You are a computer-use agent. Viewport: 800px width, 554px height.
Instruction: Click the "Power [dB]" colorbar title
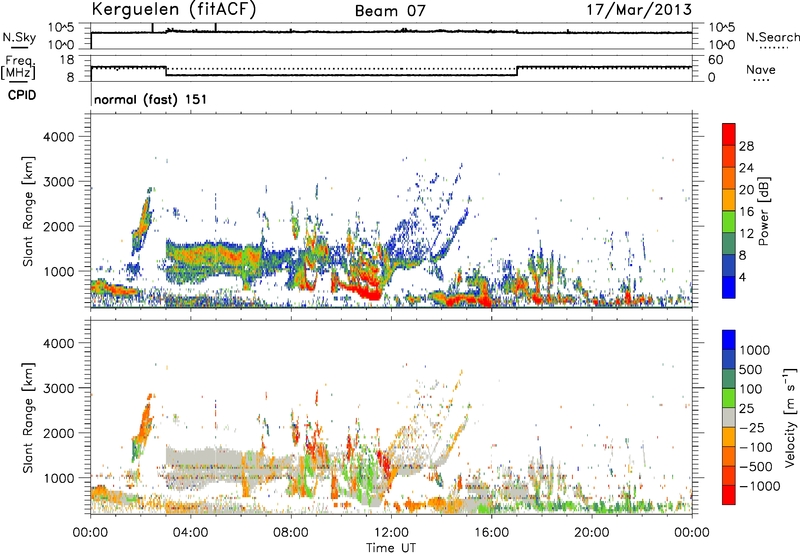tap(763, 211)
